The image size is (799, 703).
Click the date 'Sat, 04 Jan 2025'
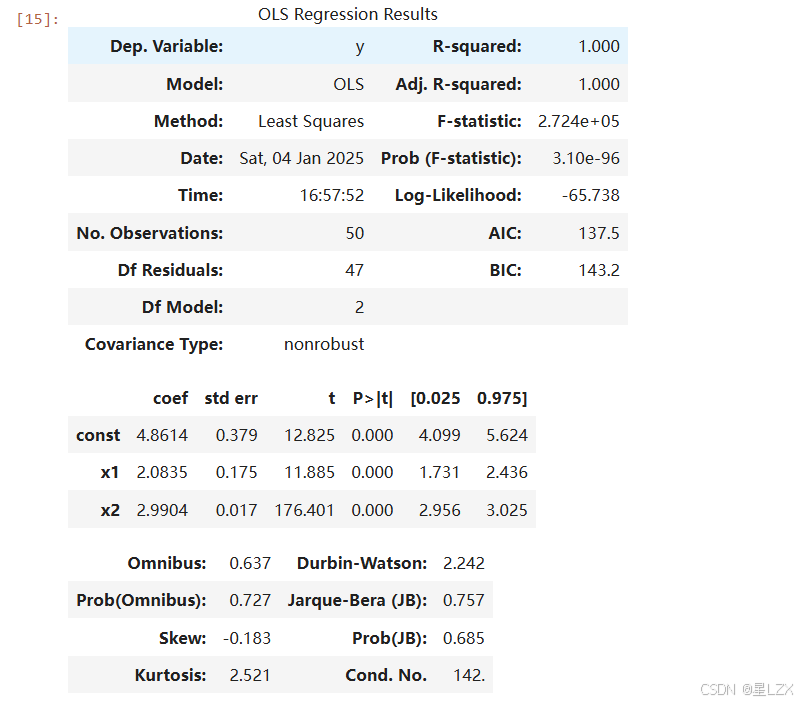click(302, 158)
